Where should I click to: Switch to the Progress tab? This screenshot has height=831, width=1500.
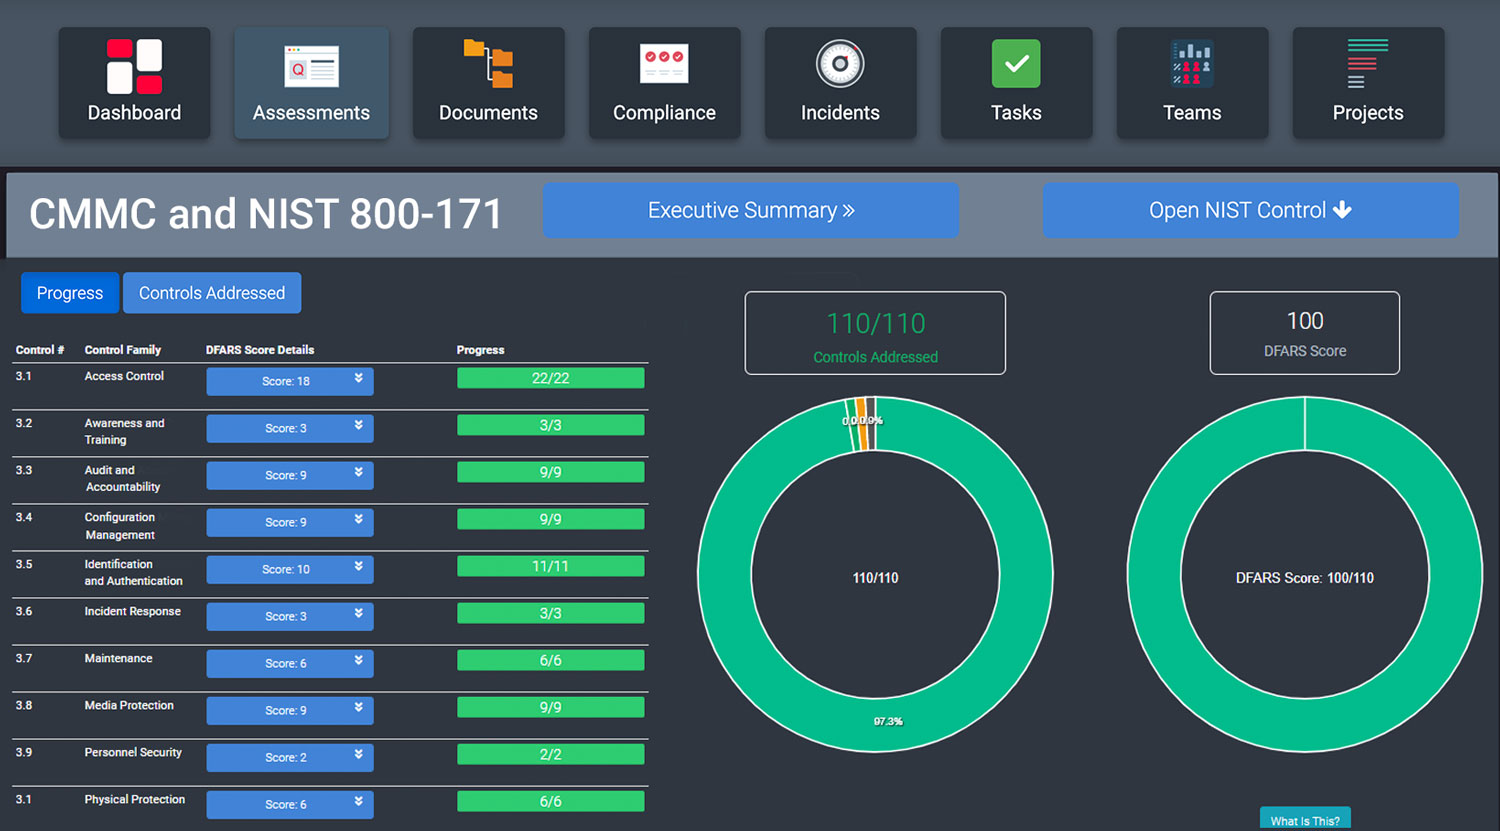tap(70, 293)
